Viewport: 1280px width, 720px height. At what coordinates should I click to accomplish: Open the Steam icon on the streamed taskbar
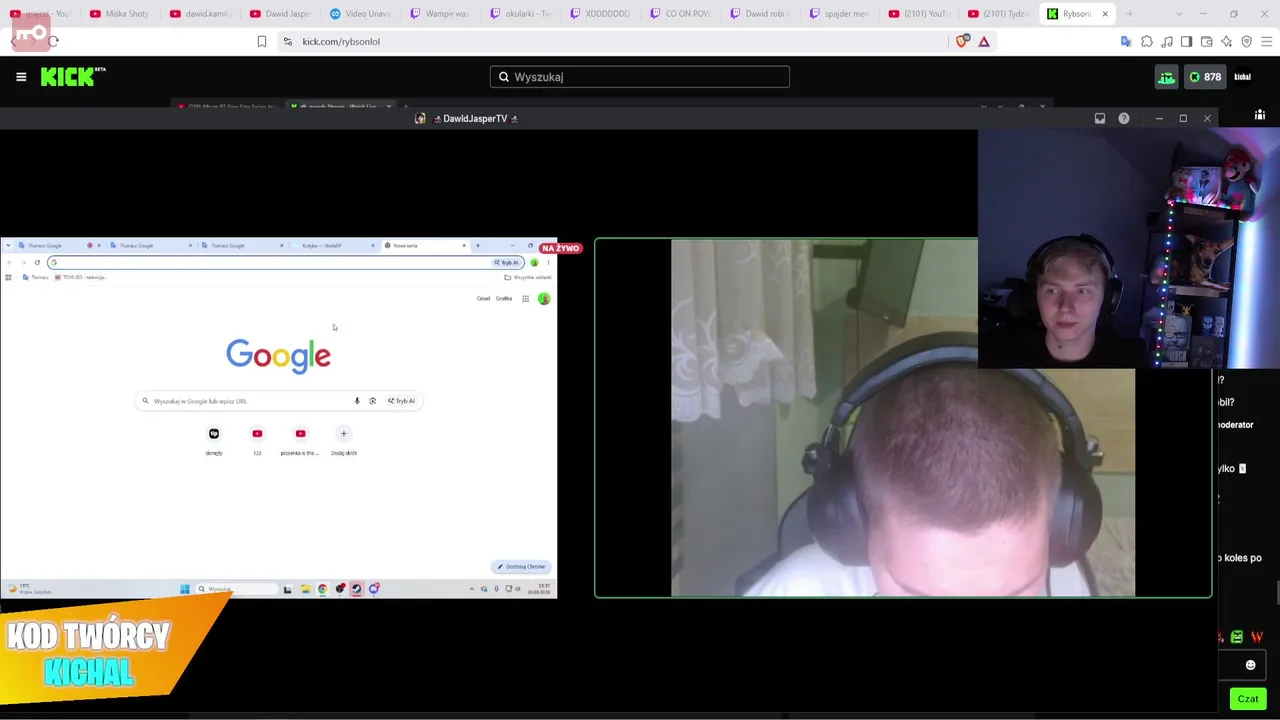point(357,589)
